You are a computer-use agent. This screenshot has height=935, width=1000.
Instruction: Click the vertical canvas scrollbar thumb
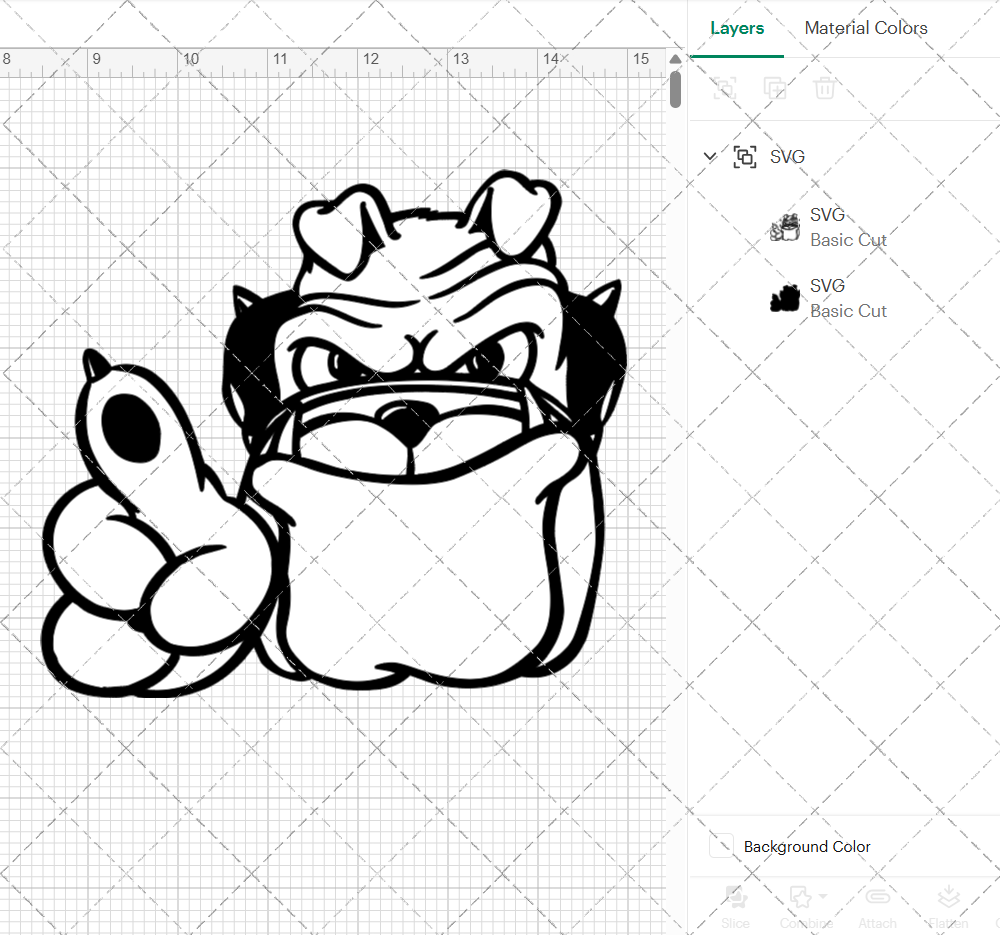click(x=675, y=89)
